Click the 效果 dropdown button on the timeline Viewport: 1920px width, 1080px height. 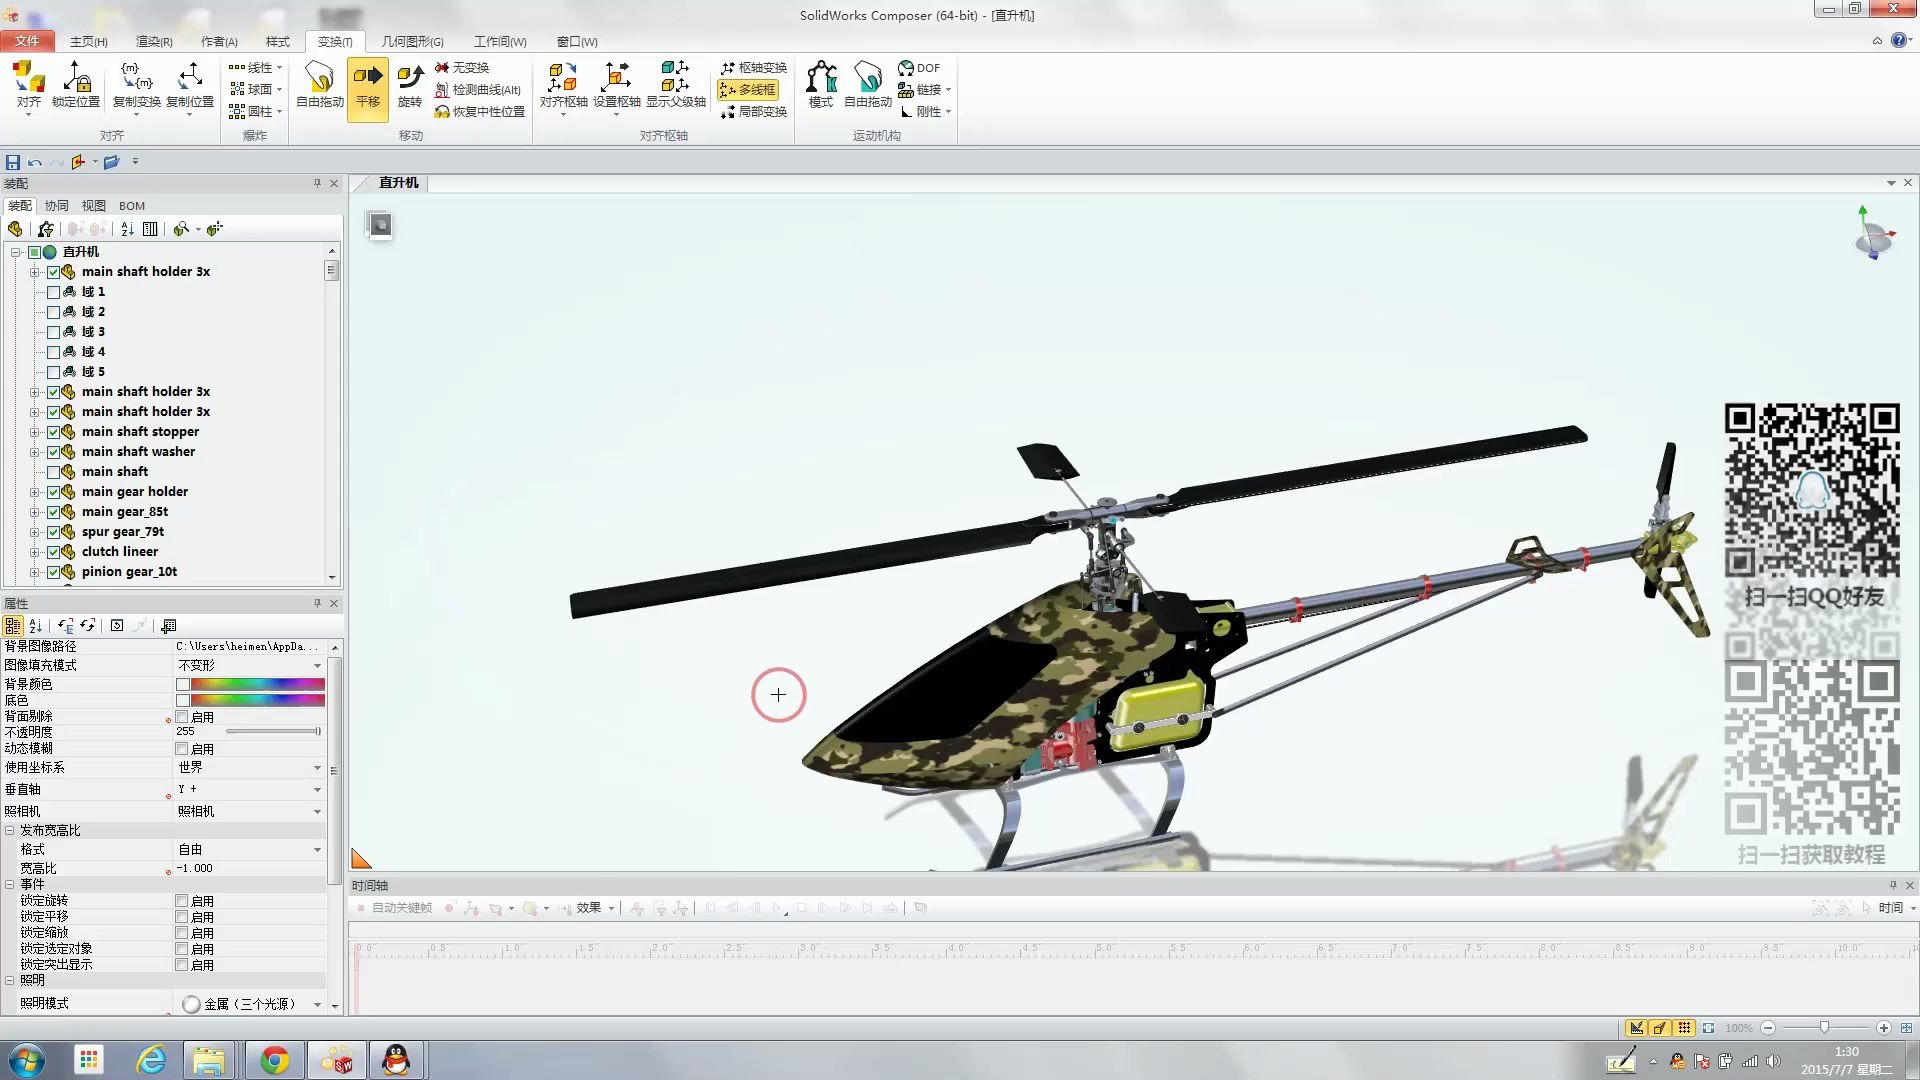(591, 907)
